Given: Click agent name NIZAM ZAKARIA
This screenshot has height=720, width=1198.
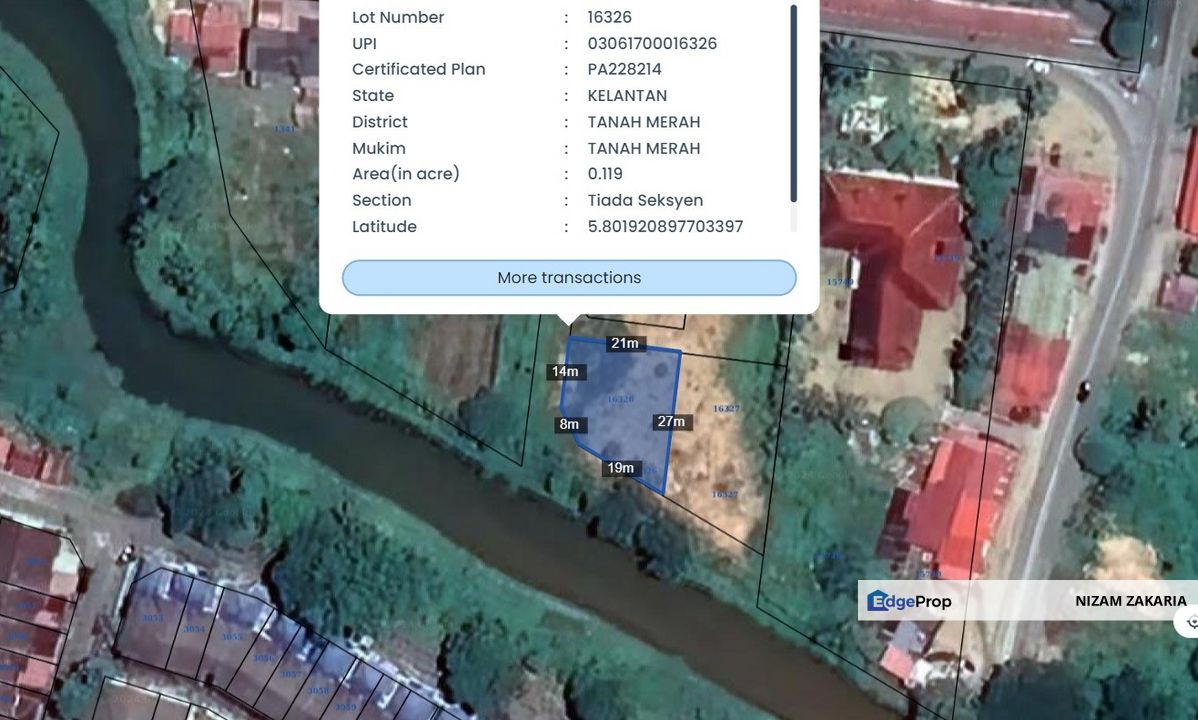Looking at the screenshot, I should (1130, 601).
